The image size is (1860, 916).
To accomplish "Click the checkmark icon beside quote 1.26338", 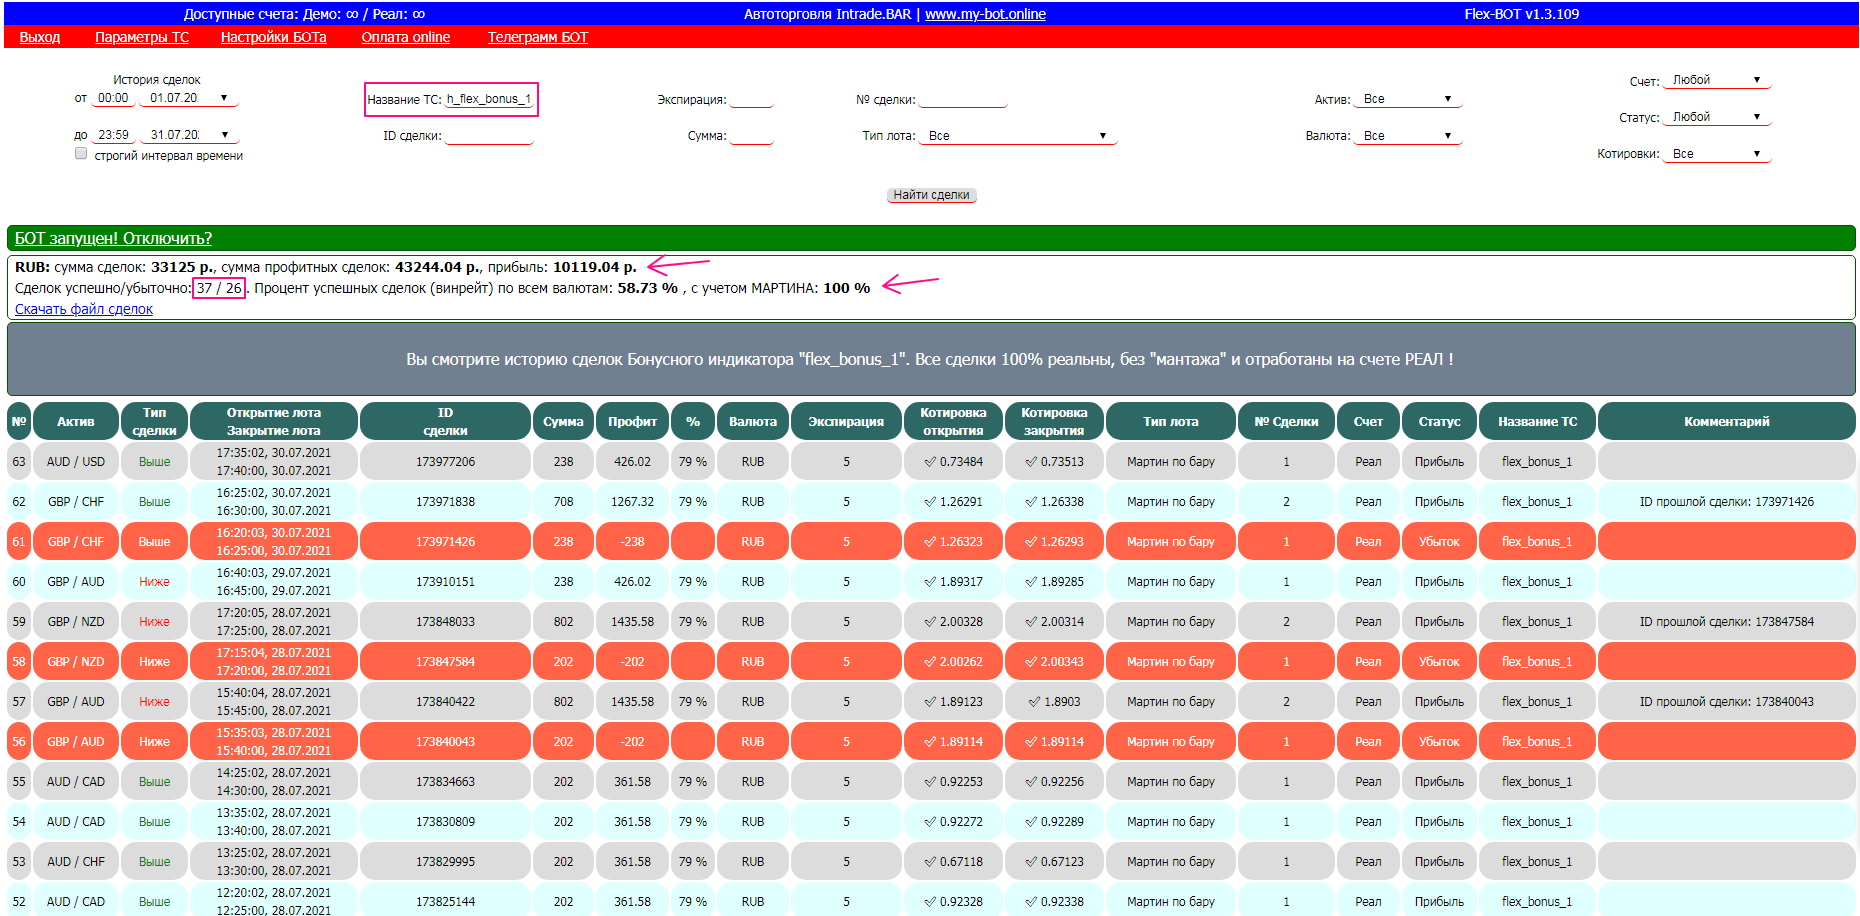I will point(1031,502).
